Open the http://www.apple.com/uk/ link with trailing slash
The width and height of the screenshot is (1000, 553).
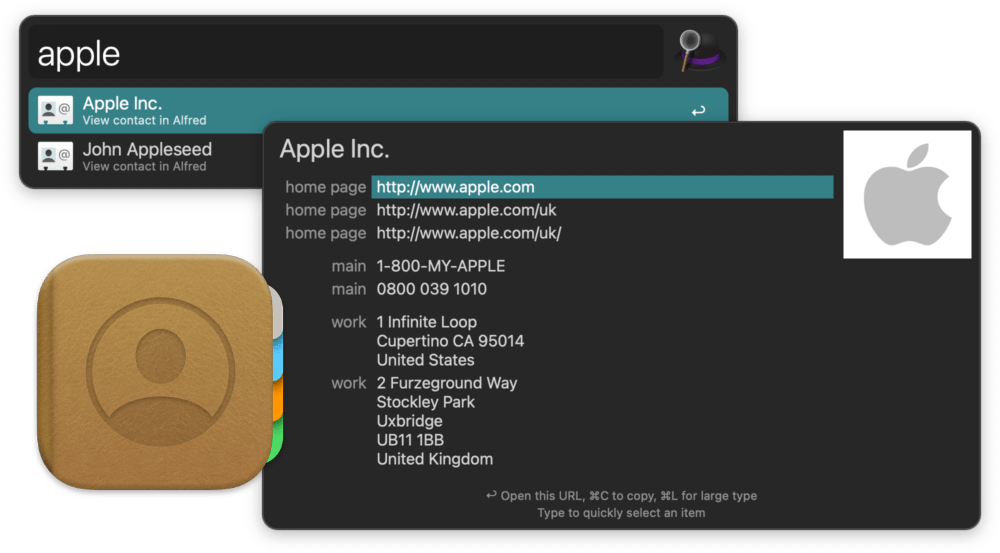(x=468, y=233)
